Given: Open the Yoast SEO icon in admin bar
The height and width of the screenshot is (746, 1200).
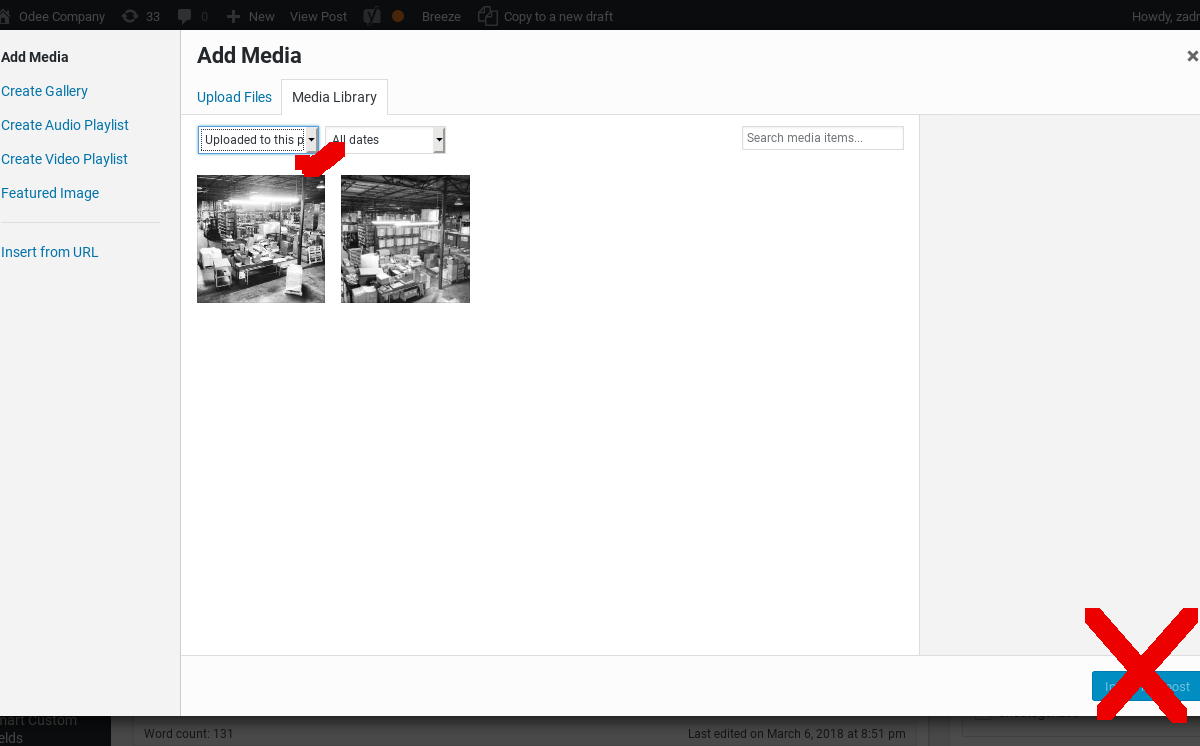Looking at the screenshot, I should point(371,16).
